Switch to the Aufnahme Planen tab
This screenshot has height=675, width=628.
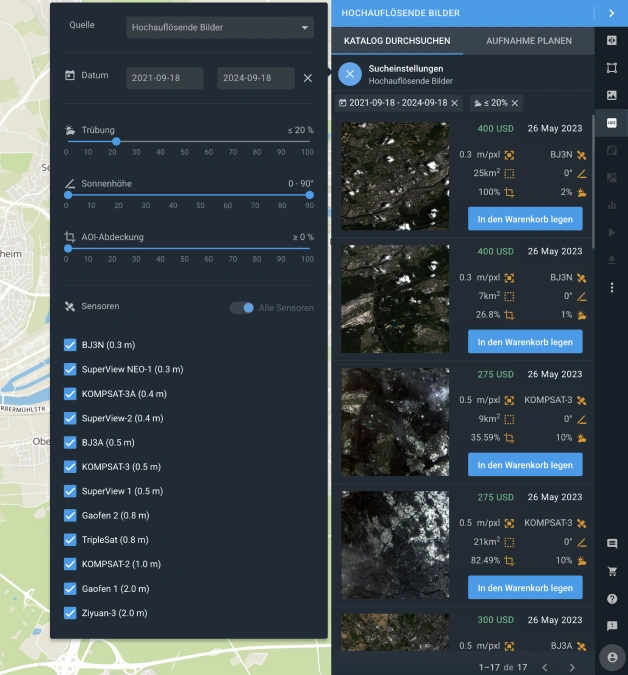point(528,41)
